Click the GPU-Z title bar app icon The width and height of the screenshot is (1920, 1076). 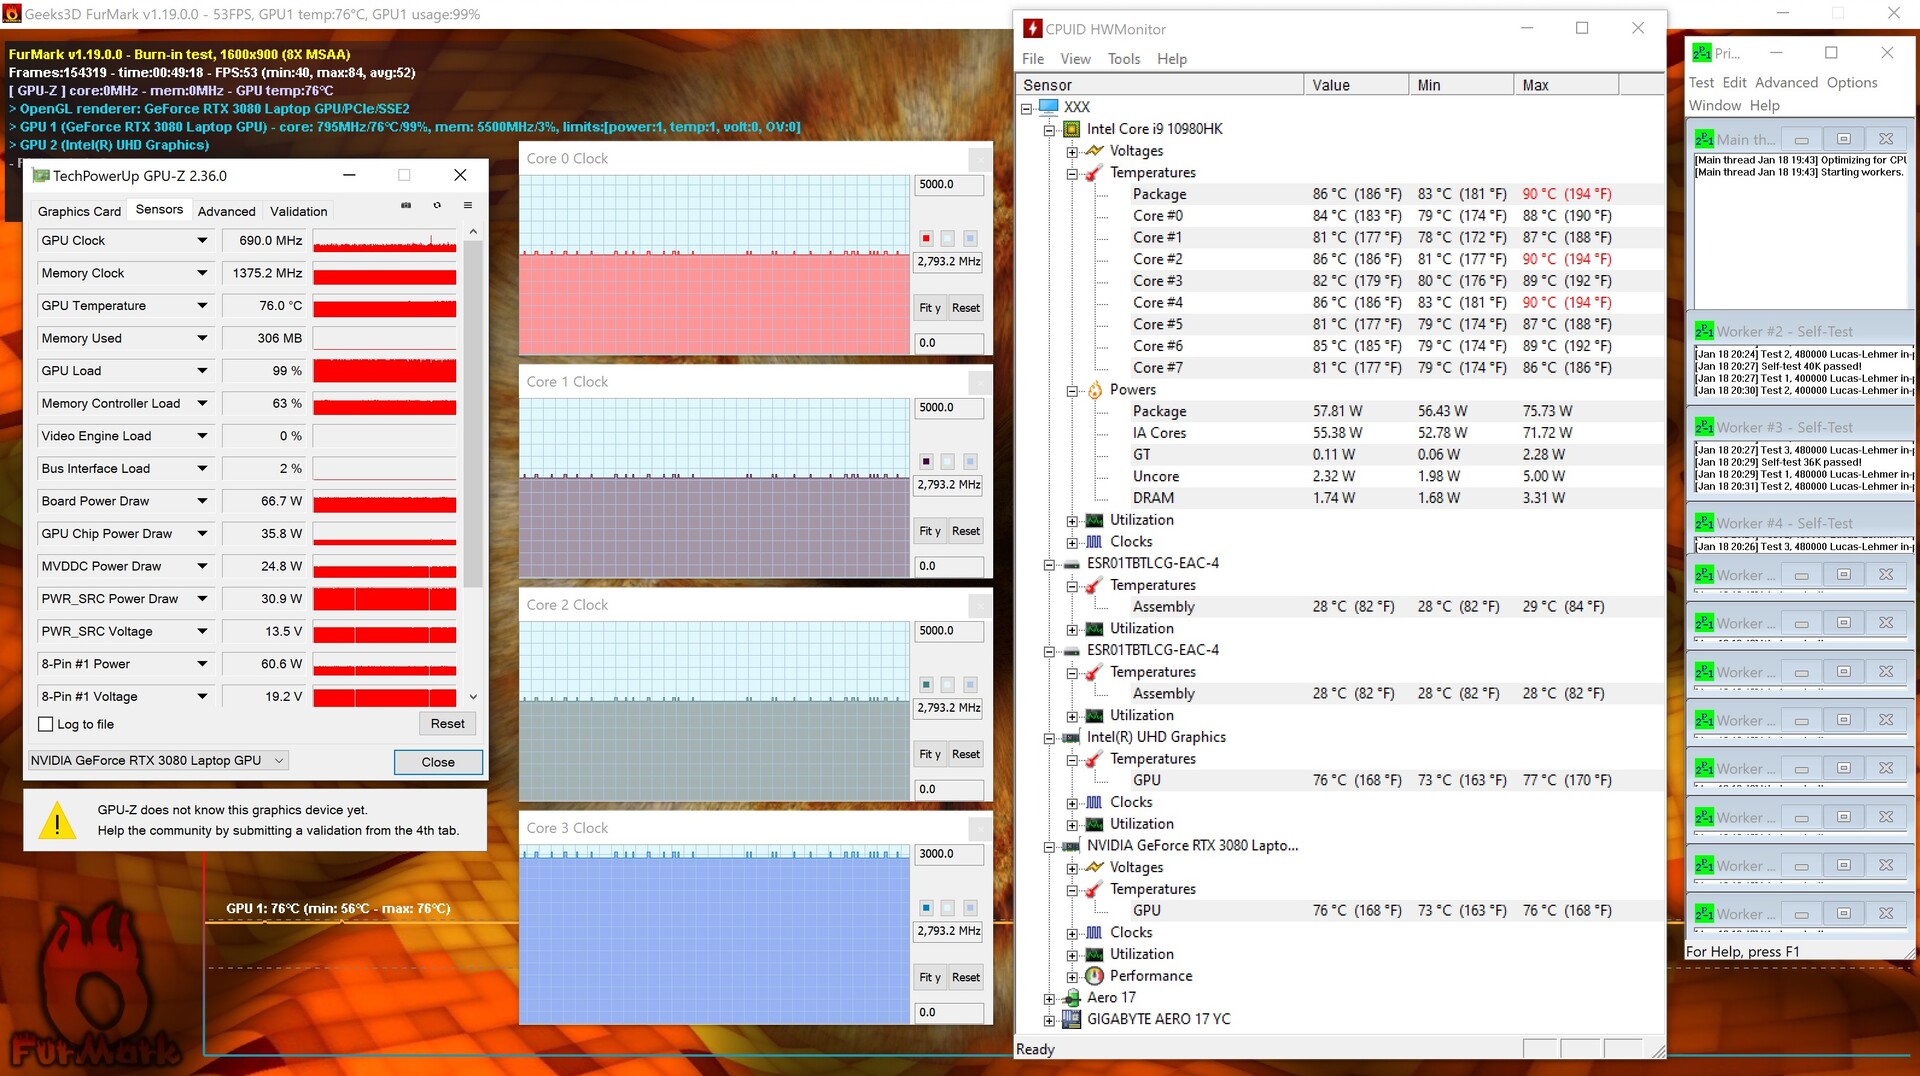click(41, 175)
